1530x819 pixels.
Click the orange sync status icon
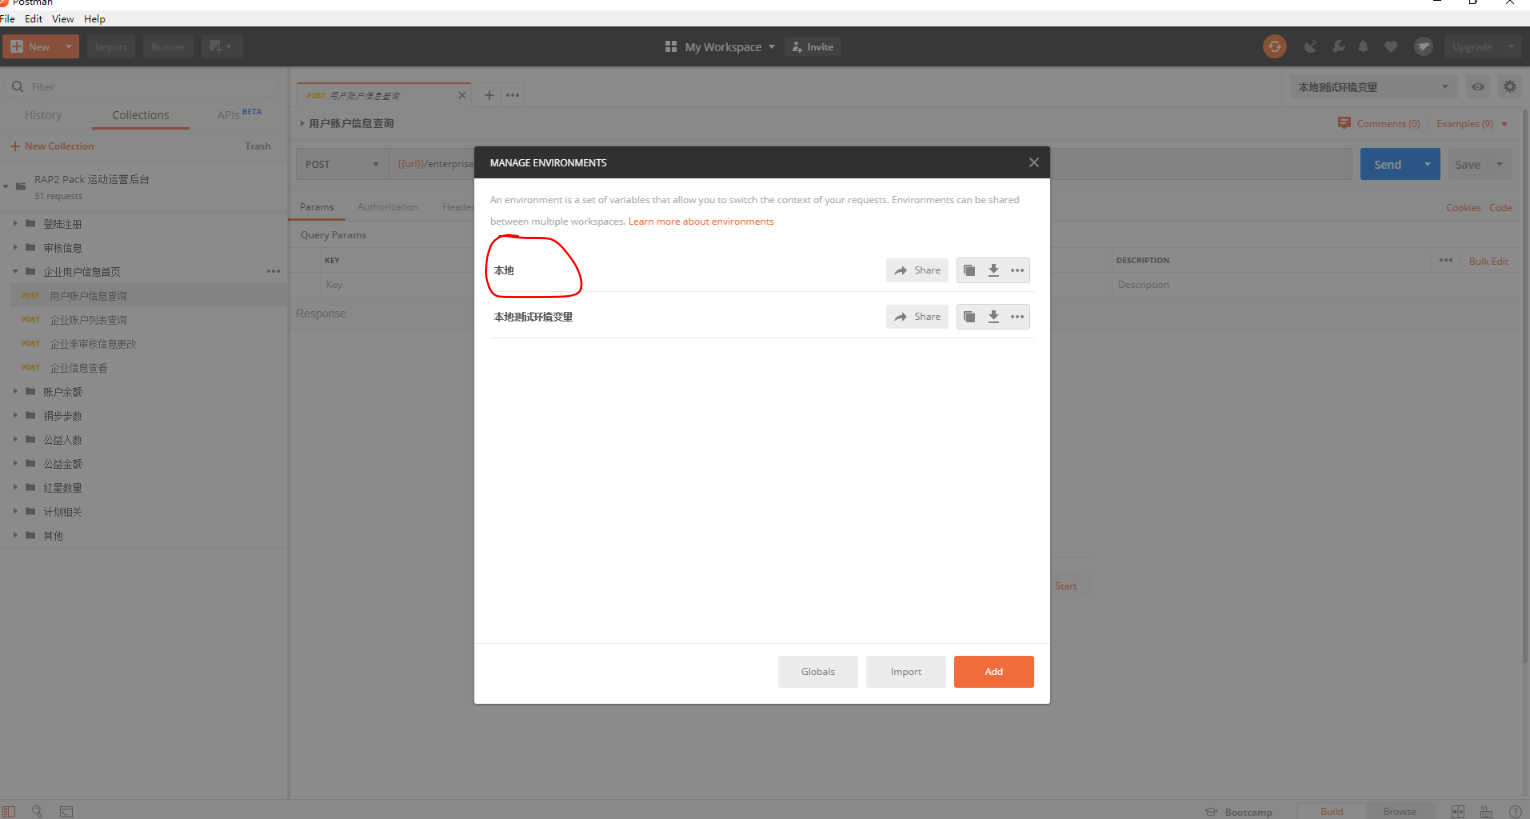point(1274,46)
